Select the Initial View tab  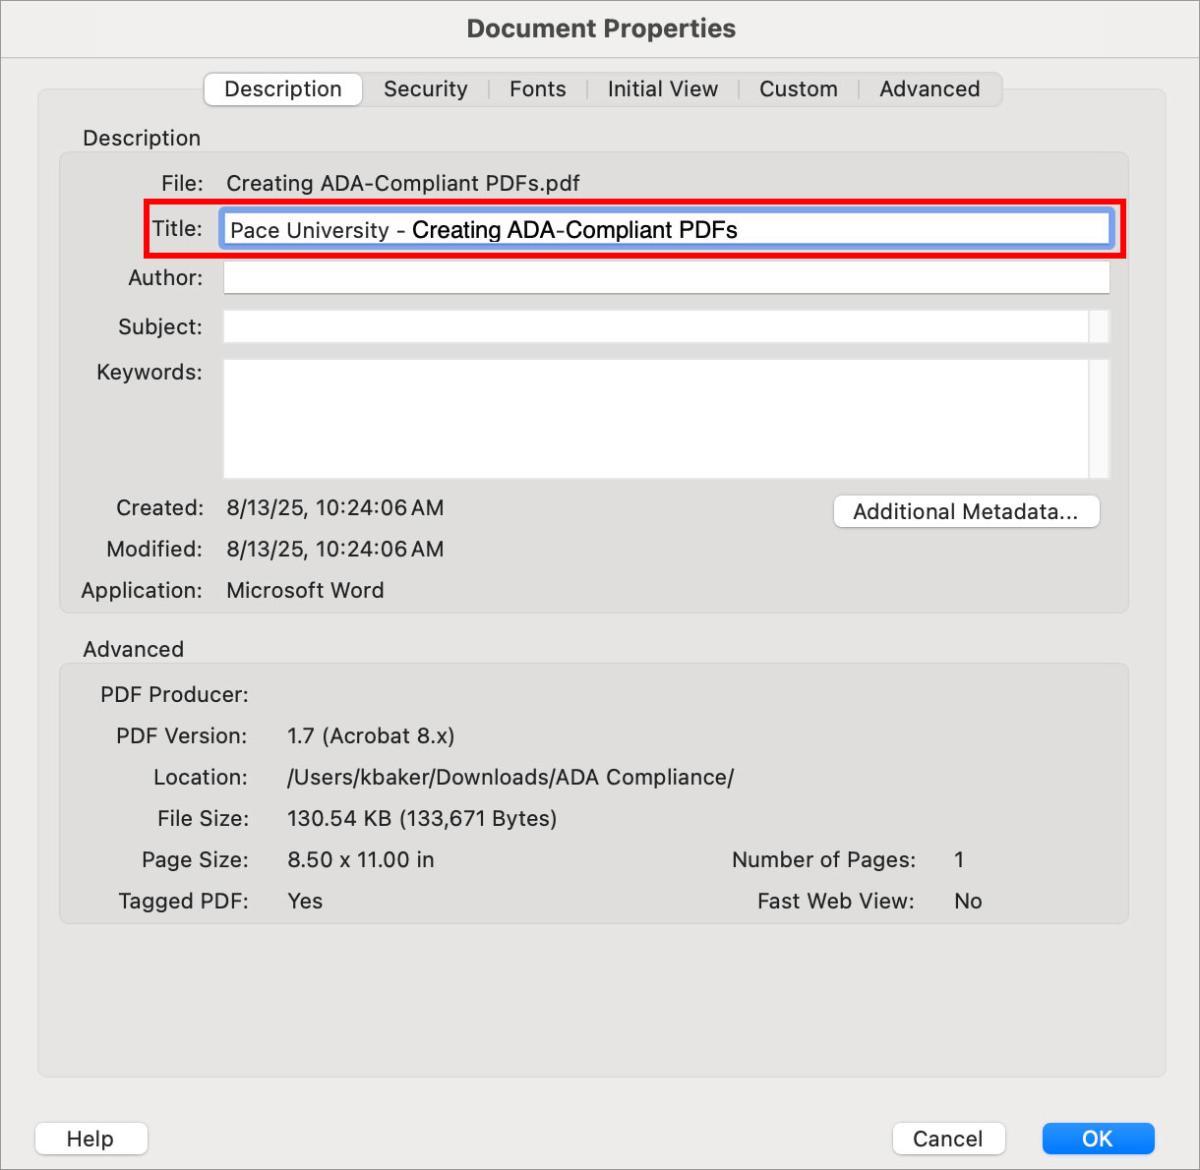pos(661,89)
